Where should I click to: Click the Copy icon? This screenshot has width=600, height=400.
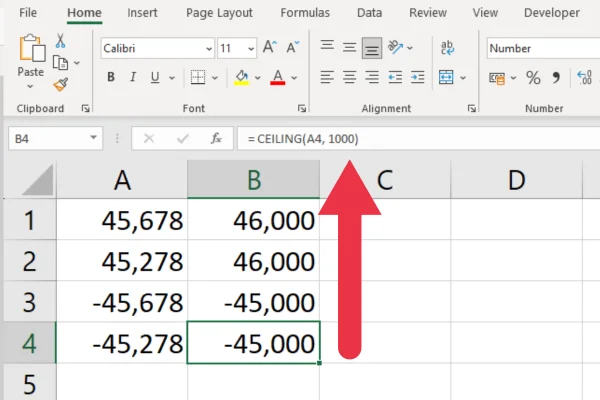pos(60,63)
